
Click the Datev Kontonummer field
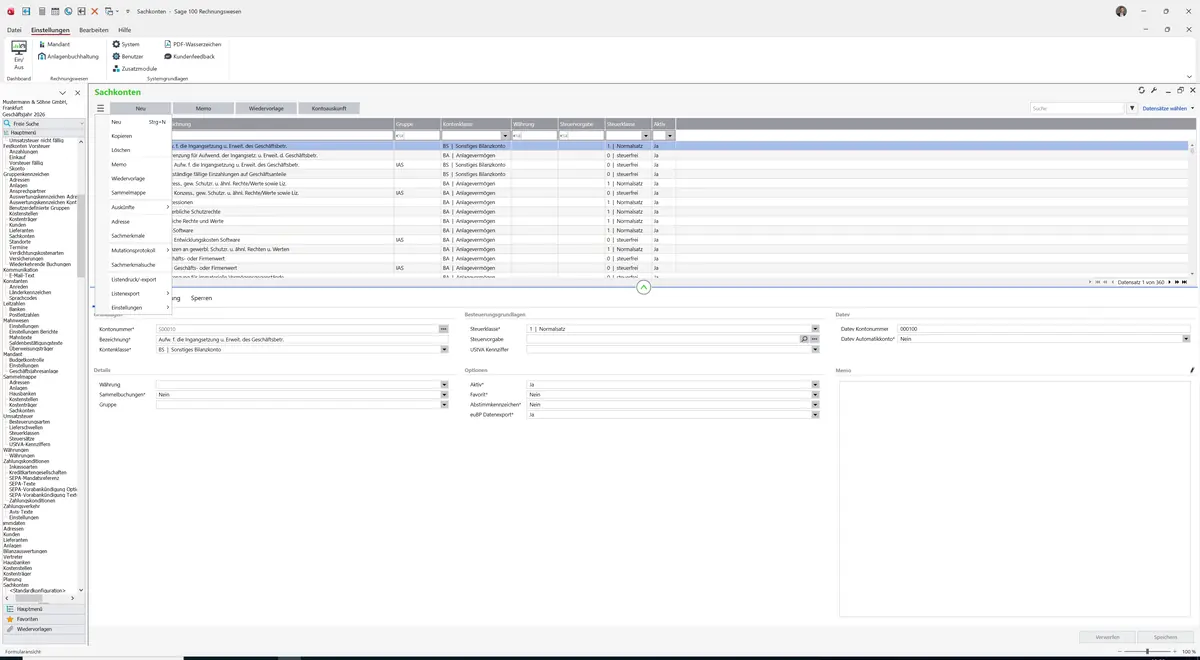(1044, 328)
